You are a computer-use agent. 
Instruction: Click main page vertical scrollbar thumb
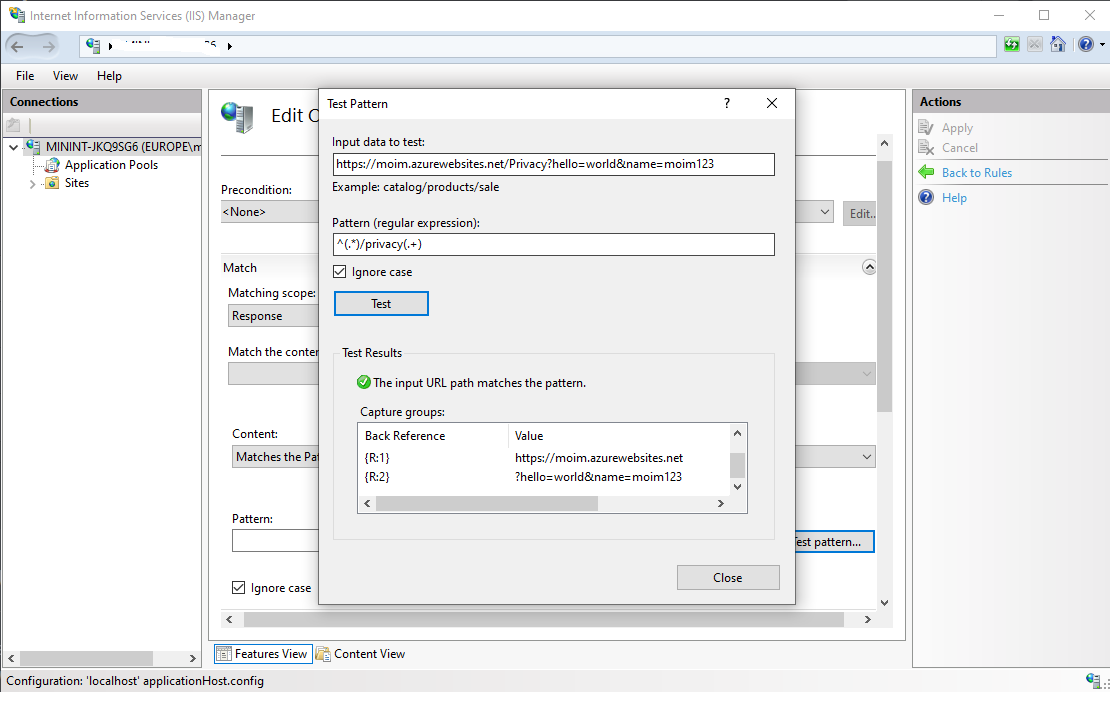(x=884, y=286)
